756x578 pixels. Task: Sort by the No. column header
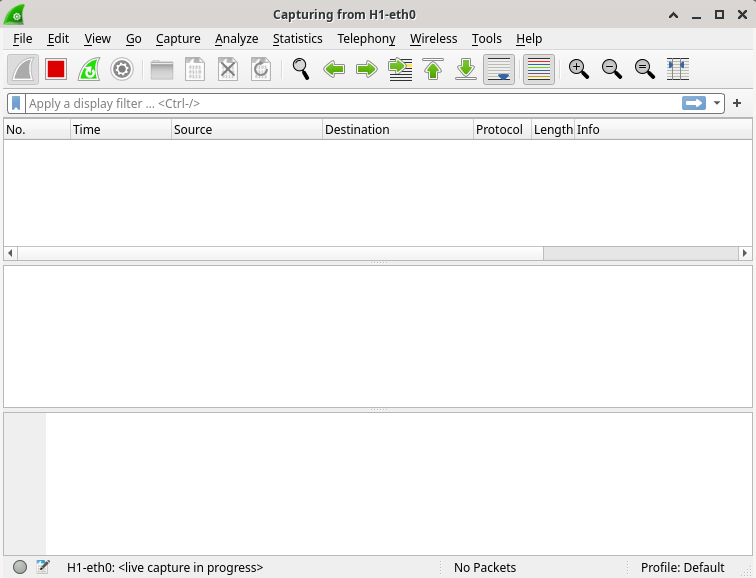(37, 129)
